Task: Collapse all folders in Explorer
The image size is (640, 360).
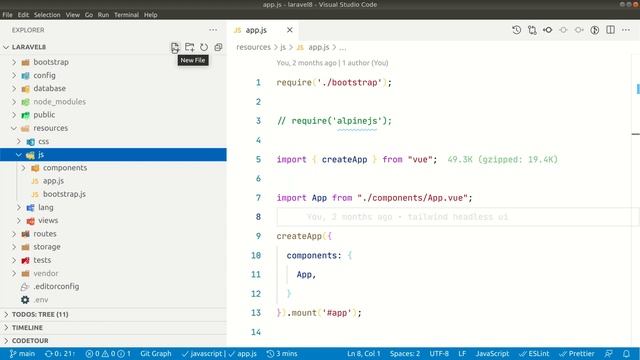Action: pyautogui.click(x=218, y=47)
